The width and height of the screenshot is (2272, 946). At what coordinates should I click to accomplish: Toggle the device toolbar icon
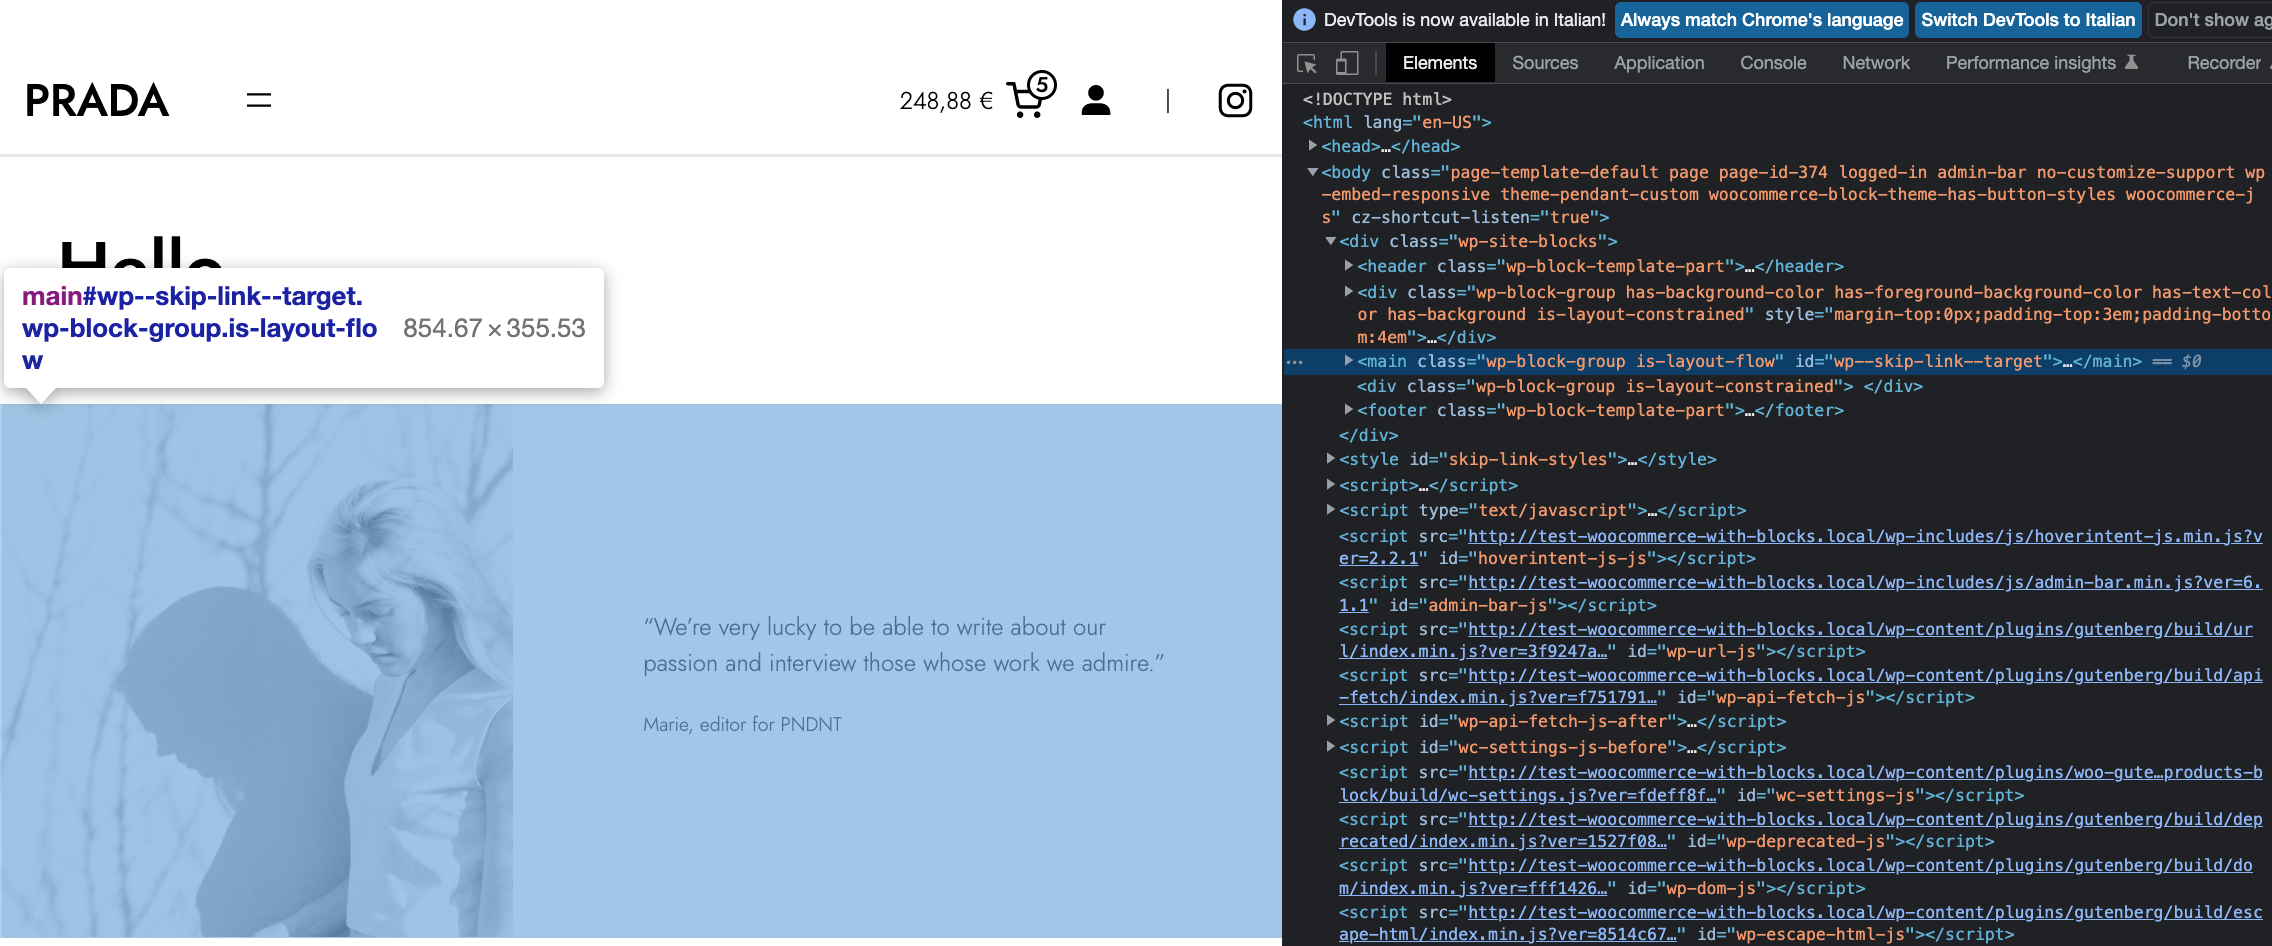[1347, 63]
